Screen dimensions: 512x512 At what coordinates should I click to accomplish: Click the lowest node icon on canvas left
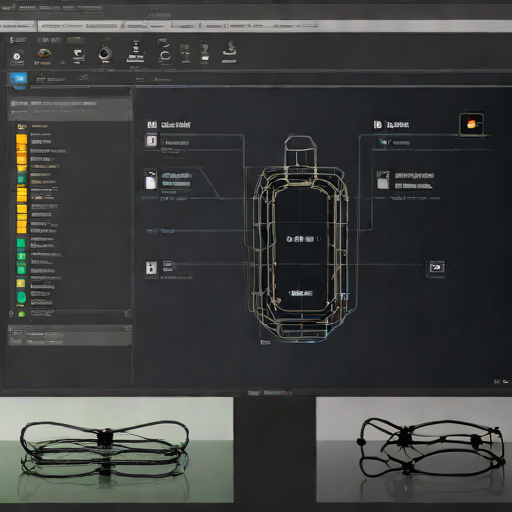(x=151, y=268)
